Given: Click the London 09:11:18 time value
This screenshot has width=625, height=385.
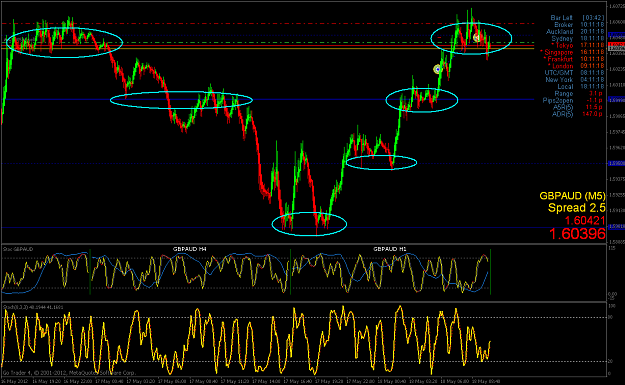Looking at the screenshot, I should pos(592,66).
